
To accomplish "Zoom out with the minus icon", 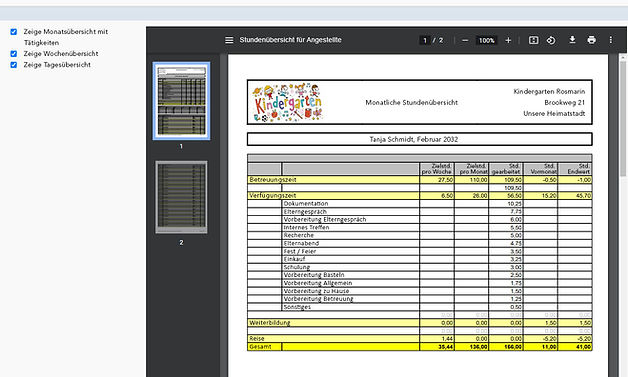I will click(x=465, y=40).
